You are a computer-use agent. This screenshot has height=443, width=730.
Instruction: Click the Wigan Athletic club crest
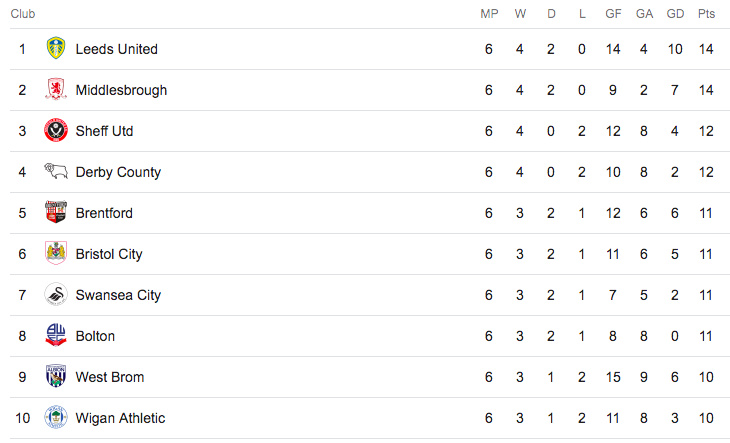(56, 417)
